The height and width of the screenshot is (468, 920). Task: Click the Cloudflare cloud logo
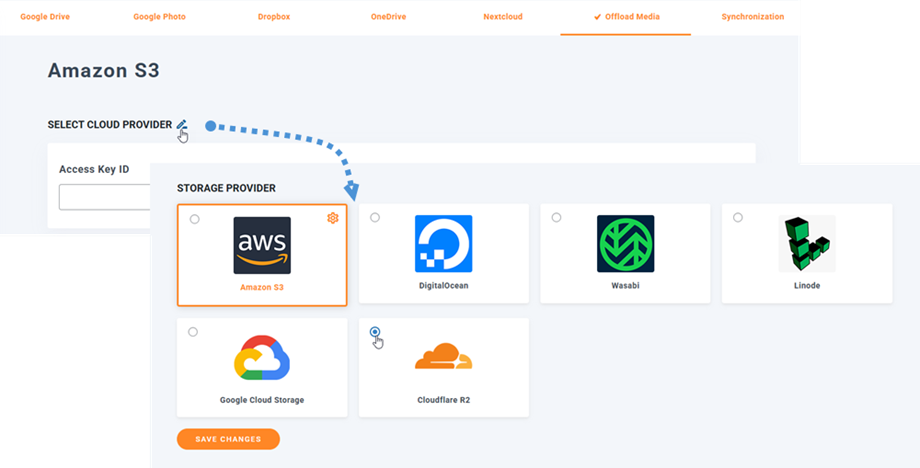click(444, 357)
